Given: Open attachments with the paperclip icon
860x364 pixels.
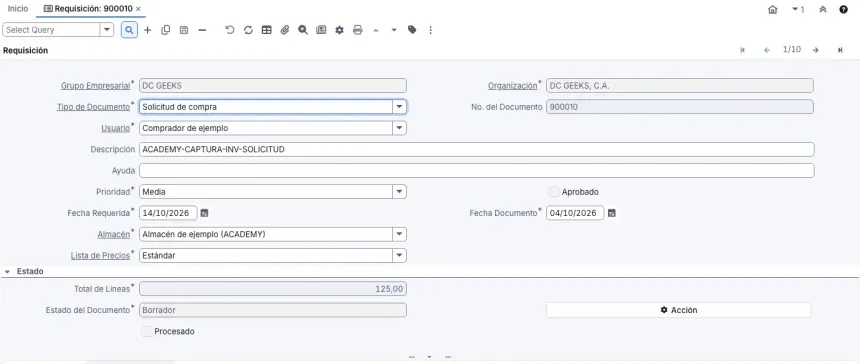Looking at the screenshot, I should (x=285, y=30).
